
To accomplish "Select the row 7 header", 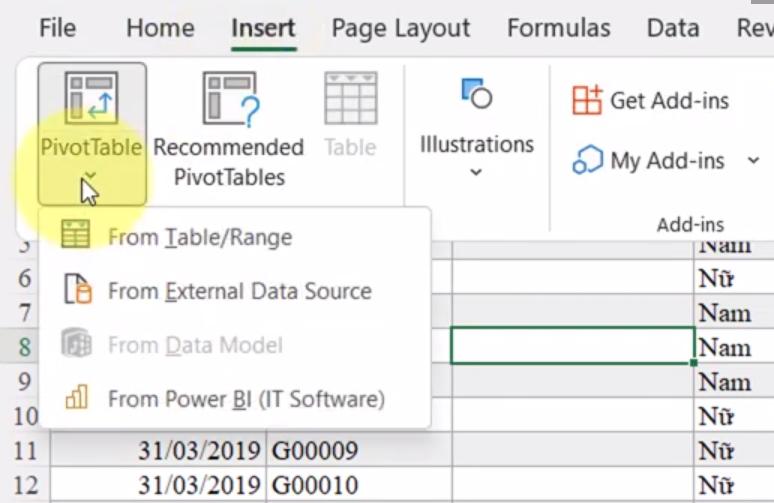I will [25, 312].
